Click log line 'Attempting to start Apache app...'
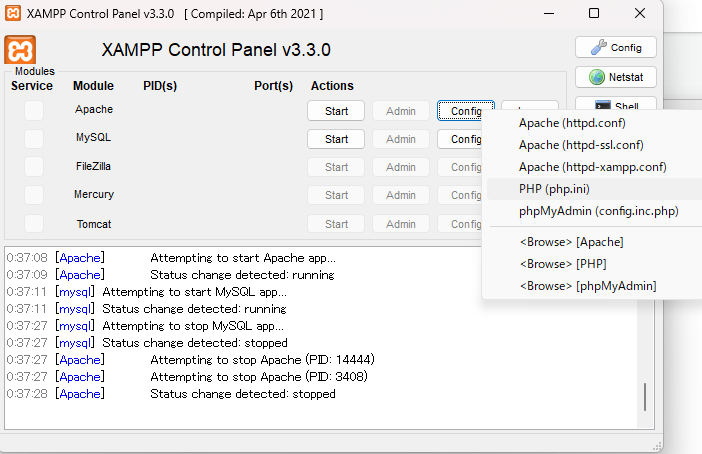Viewport: 702px width, 454px height. coord(243,258)
